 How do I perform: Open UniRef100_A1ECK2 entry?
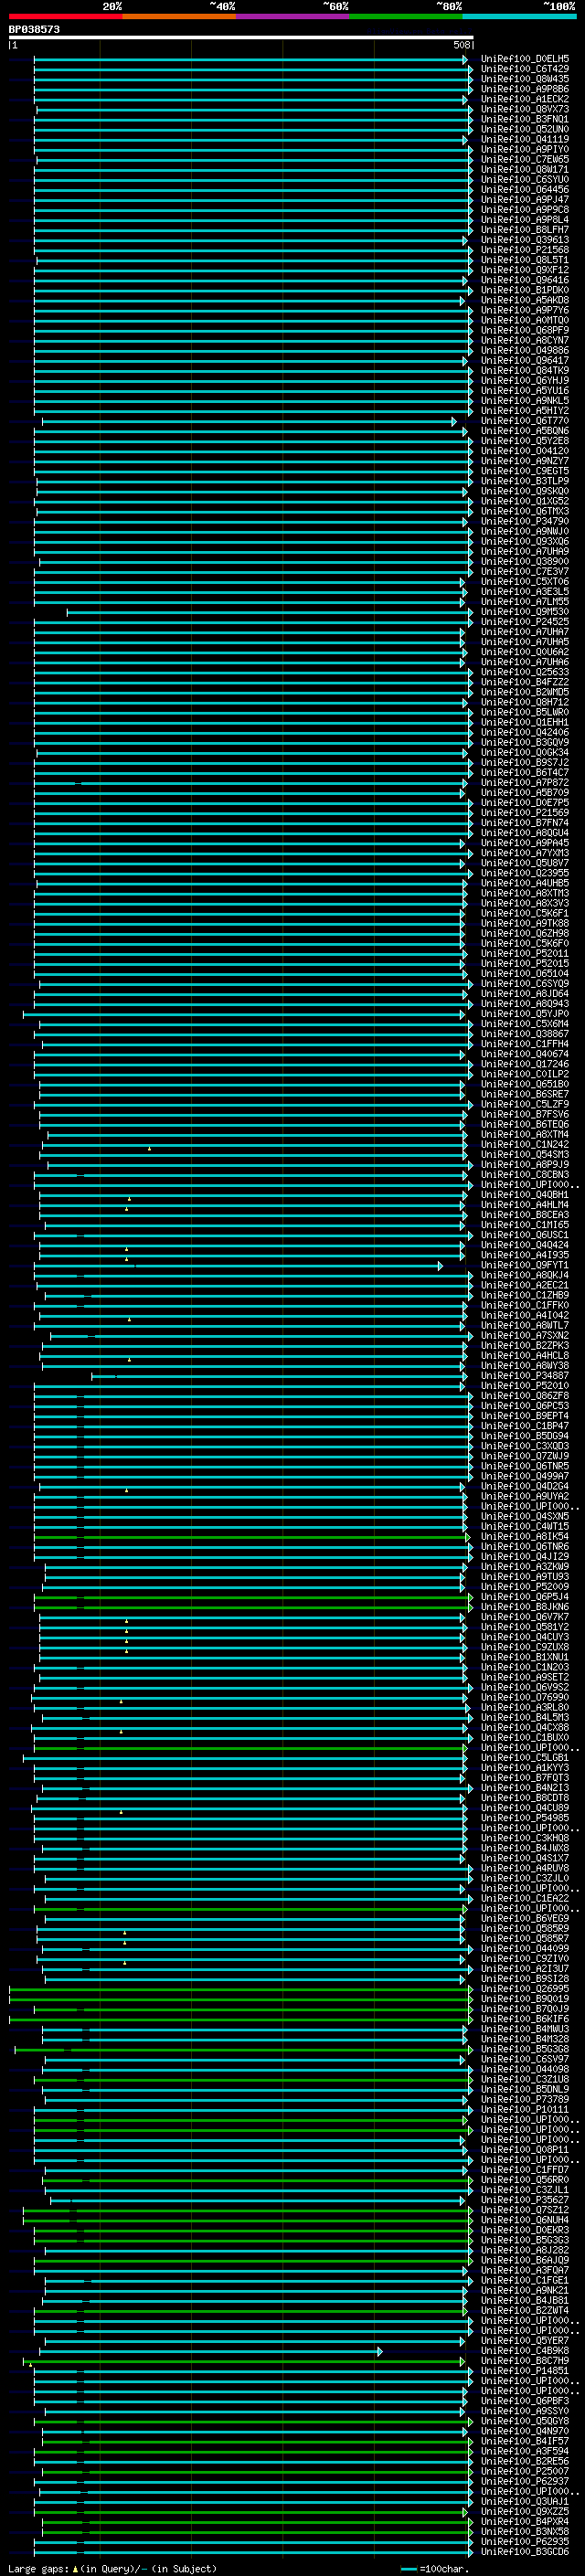tap(525, 99)
